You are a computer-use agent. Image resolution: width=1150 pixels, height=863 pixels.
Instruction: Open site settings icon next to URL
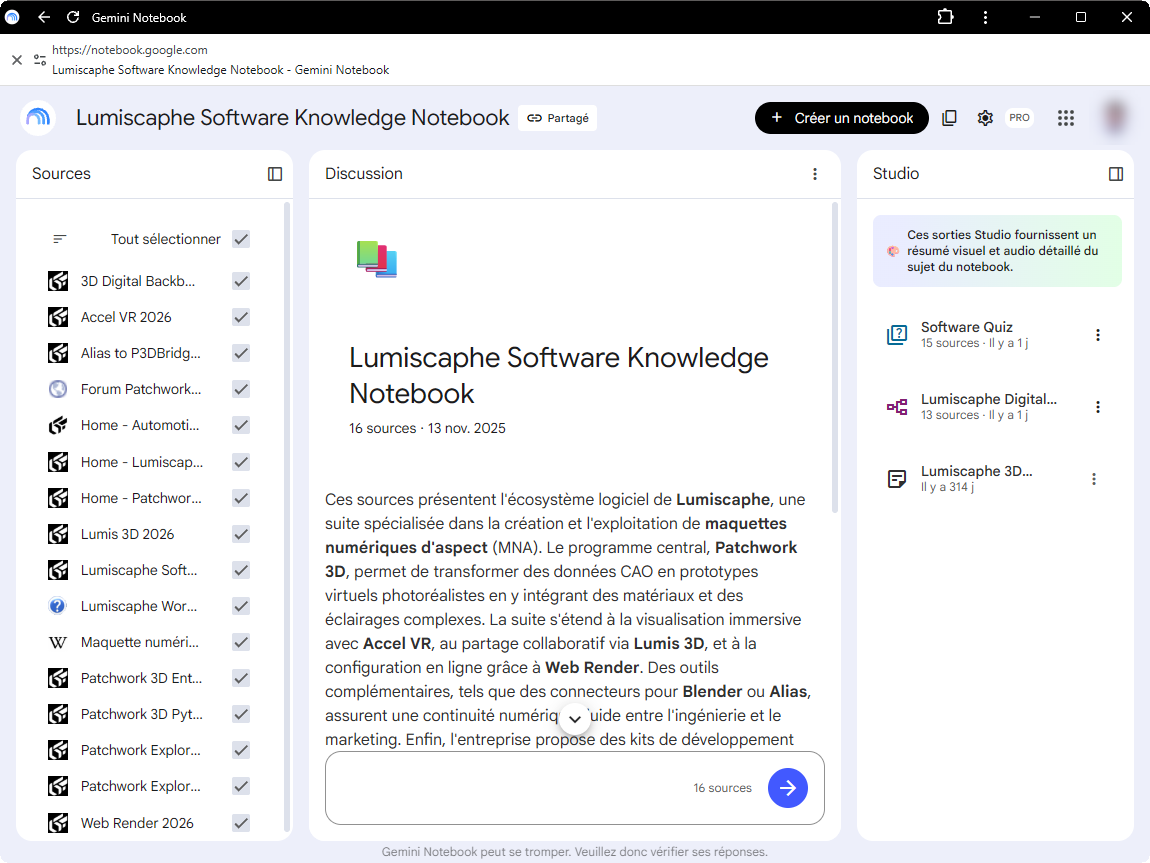pos(40,60)
